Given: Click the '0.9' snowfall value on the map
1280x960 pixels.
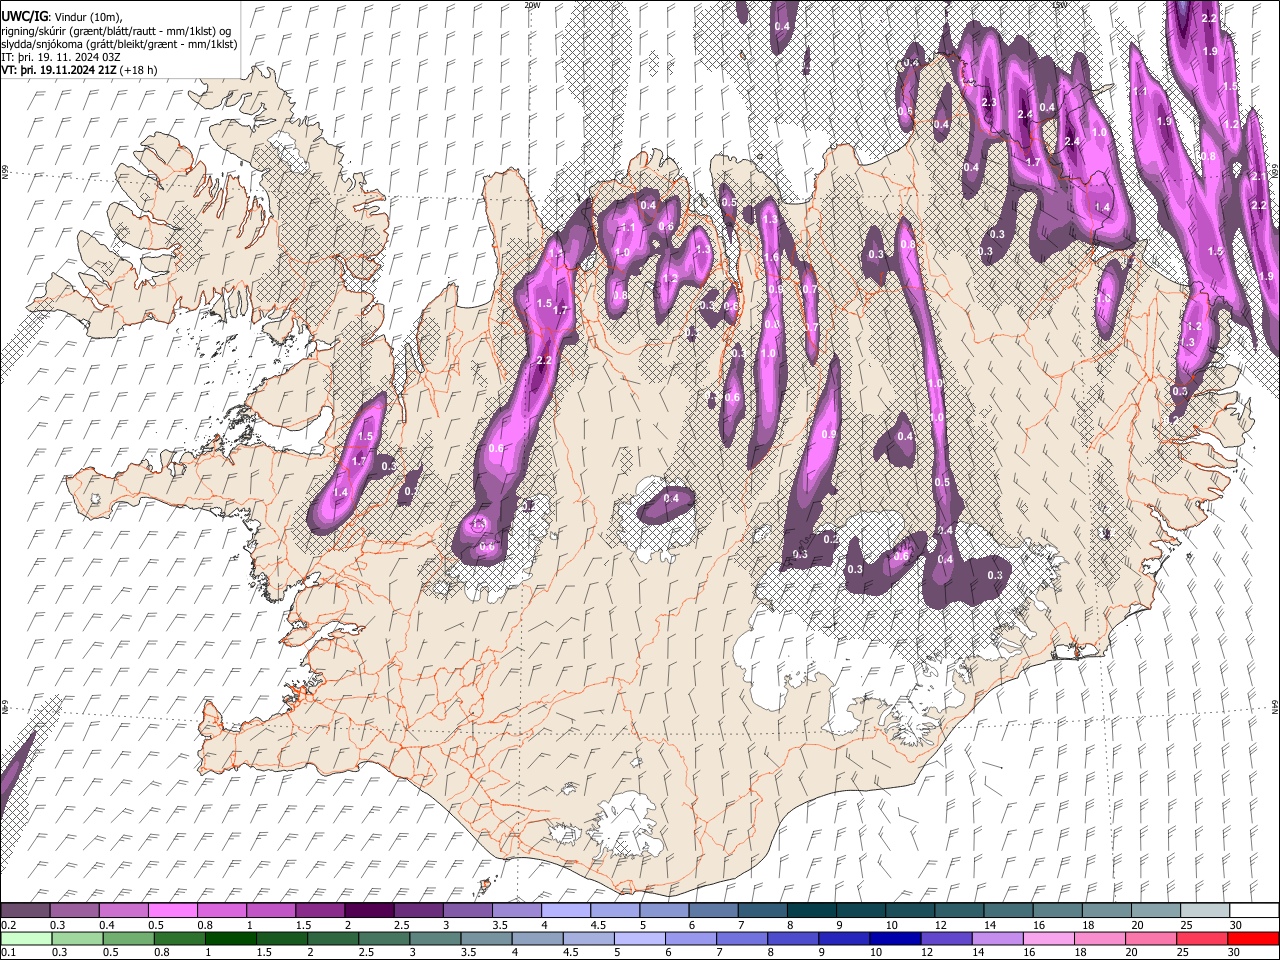Looking at the screenshot, I should coord(828,435).
